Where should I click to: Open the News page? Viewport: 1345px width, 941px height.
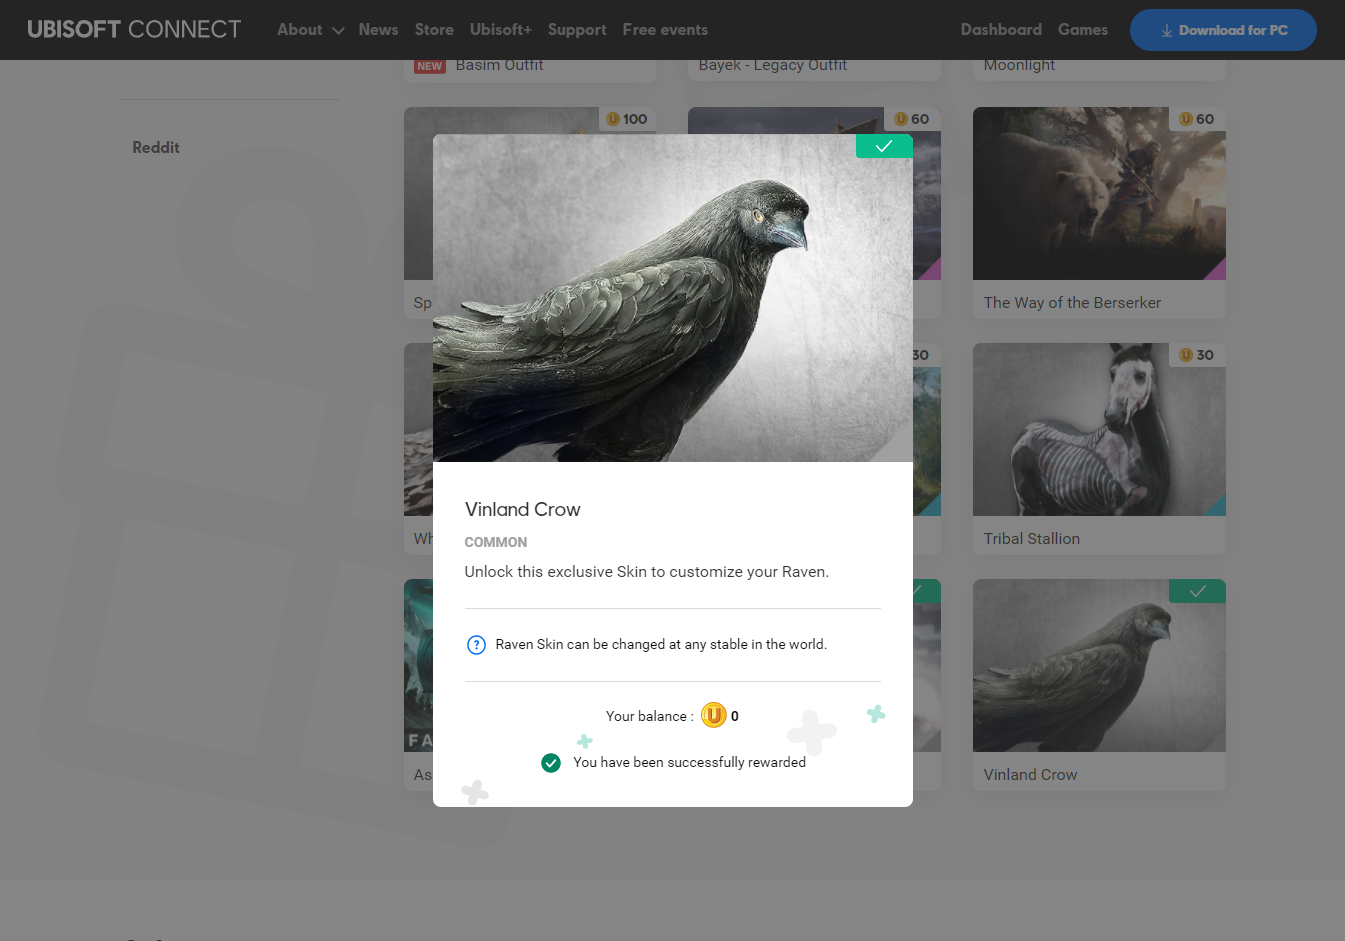378,30
